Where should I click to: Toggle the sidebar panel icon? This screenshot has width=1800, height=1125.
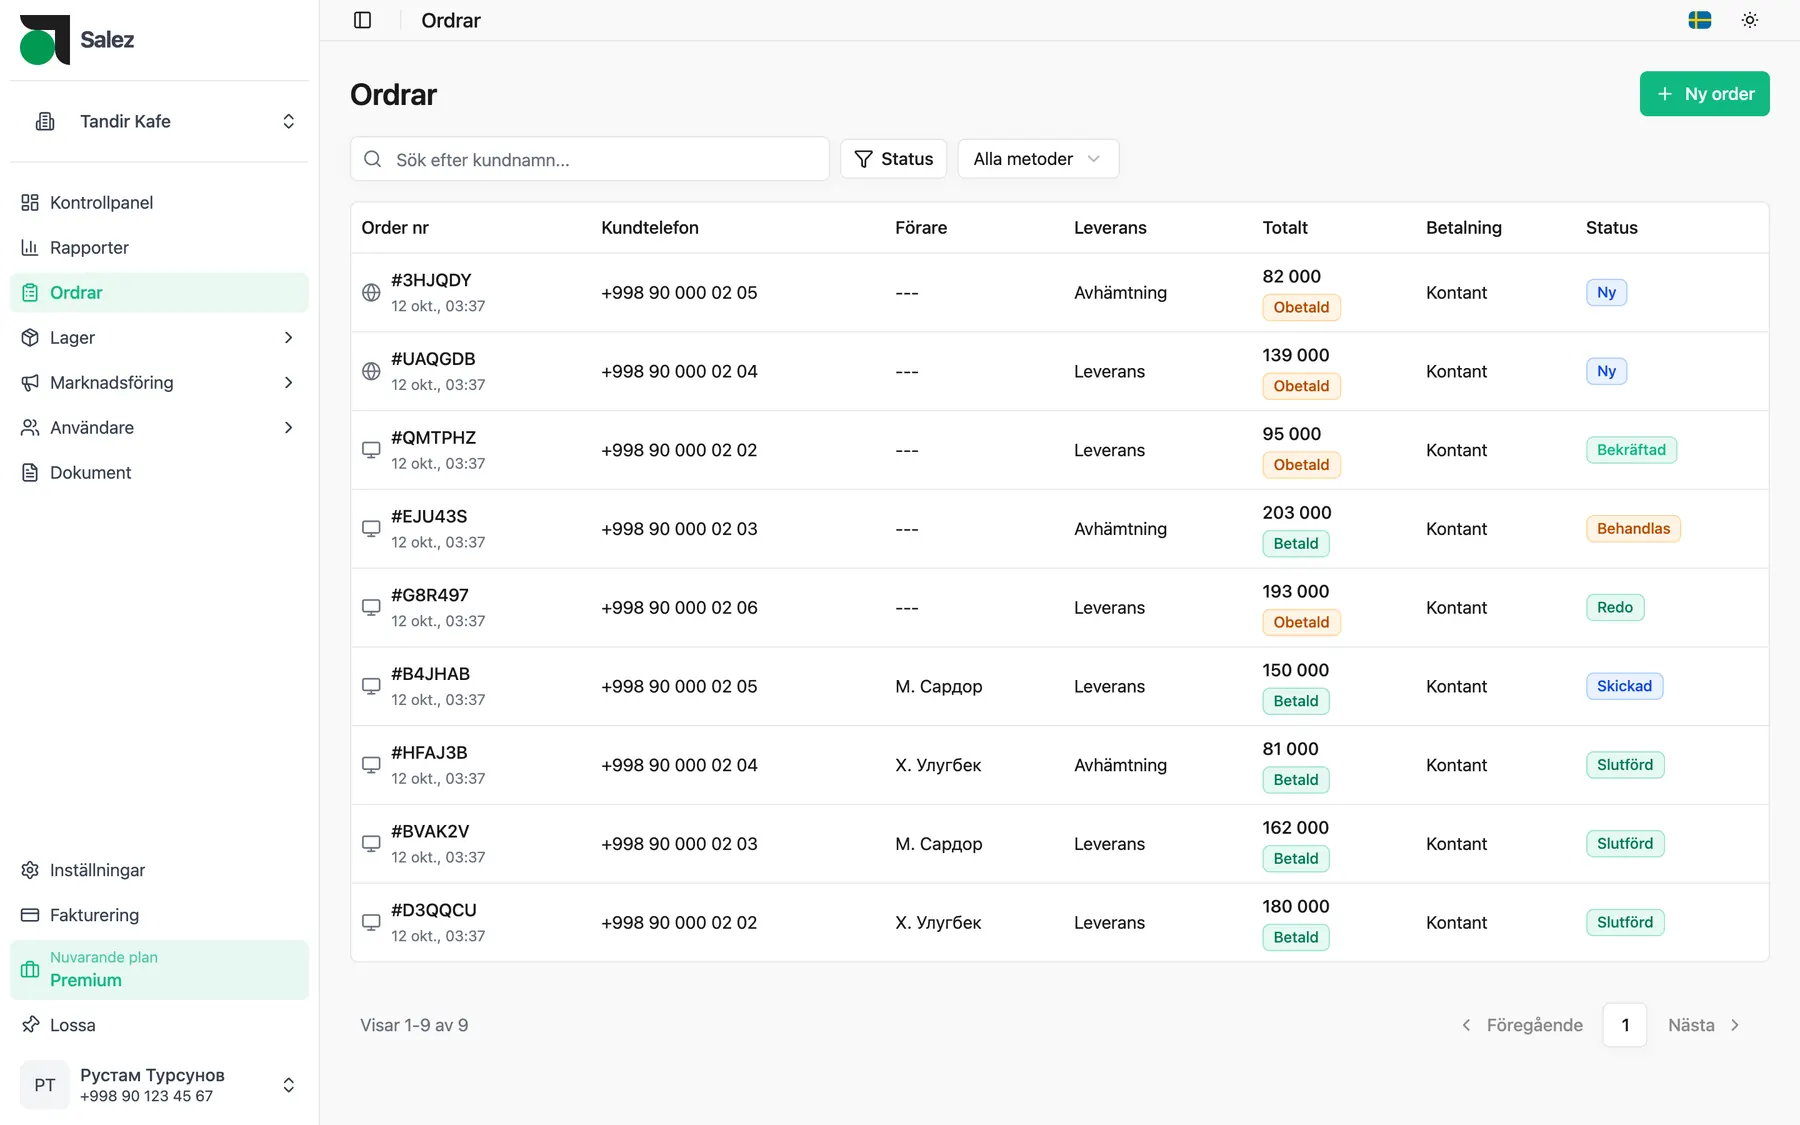click(362, 20)
